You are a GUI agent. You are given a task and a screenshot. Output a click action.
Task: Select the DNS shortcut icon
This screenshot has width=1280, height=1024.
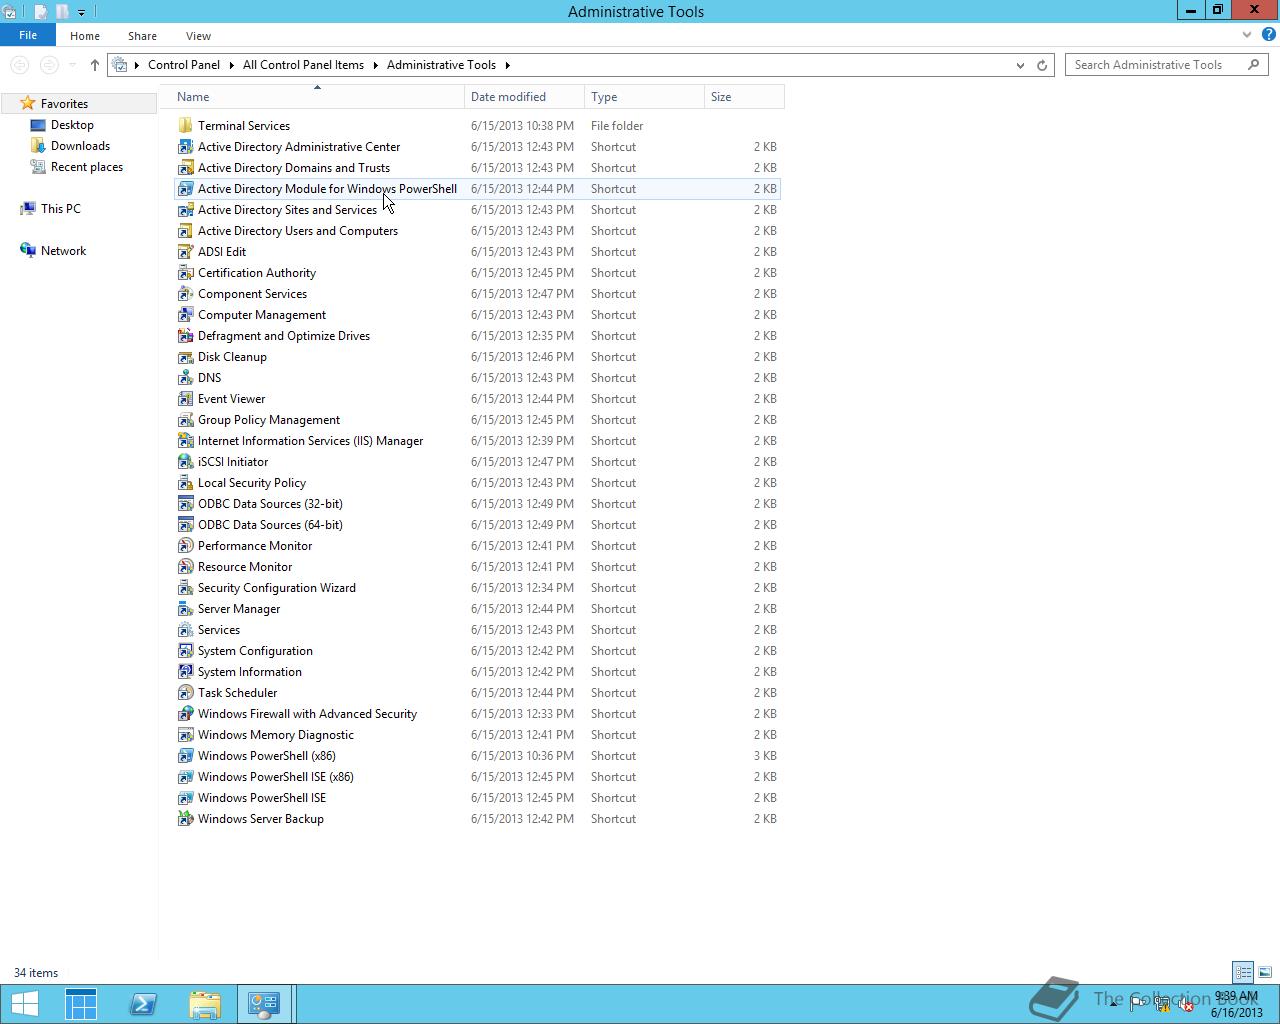pos(185,378)
